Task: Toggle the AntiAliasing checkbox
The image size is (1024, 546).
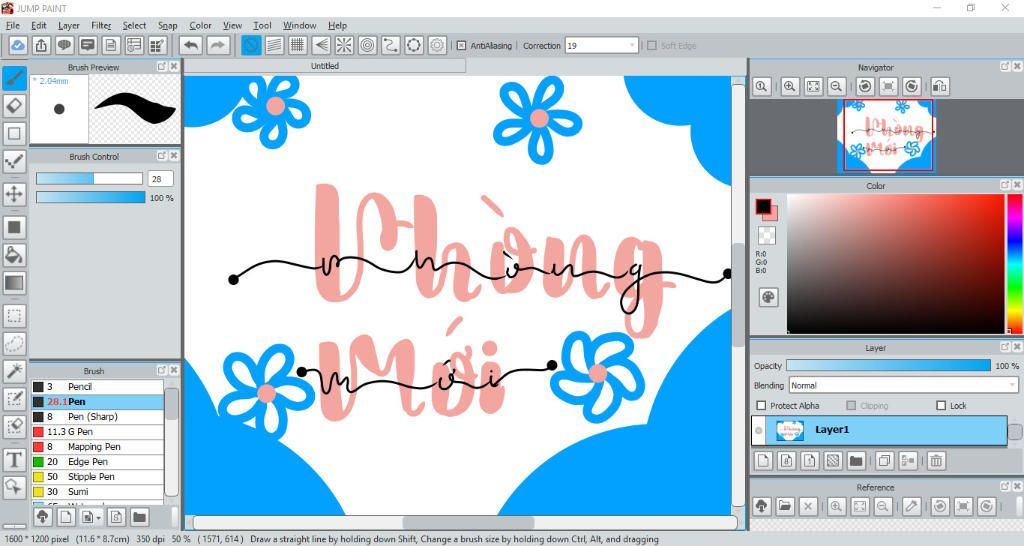Action: pyautogui.click(x=461, y=46)
